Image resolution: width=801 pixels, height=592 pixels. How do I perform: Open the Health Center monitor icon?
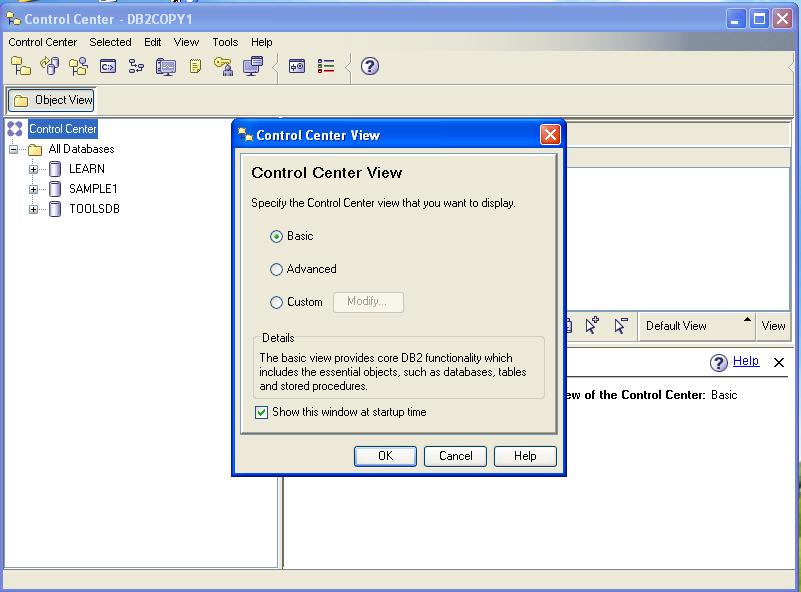tap(166, 66)
